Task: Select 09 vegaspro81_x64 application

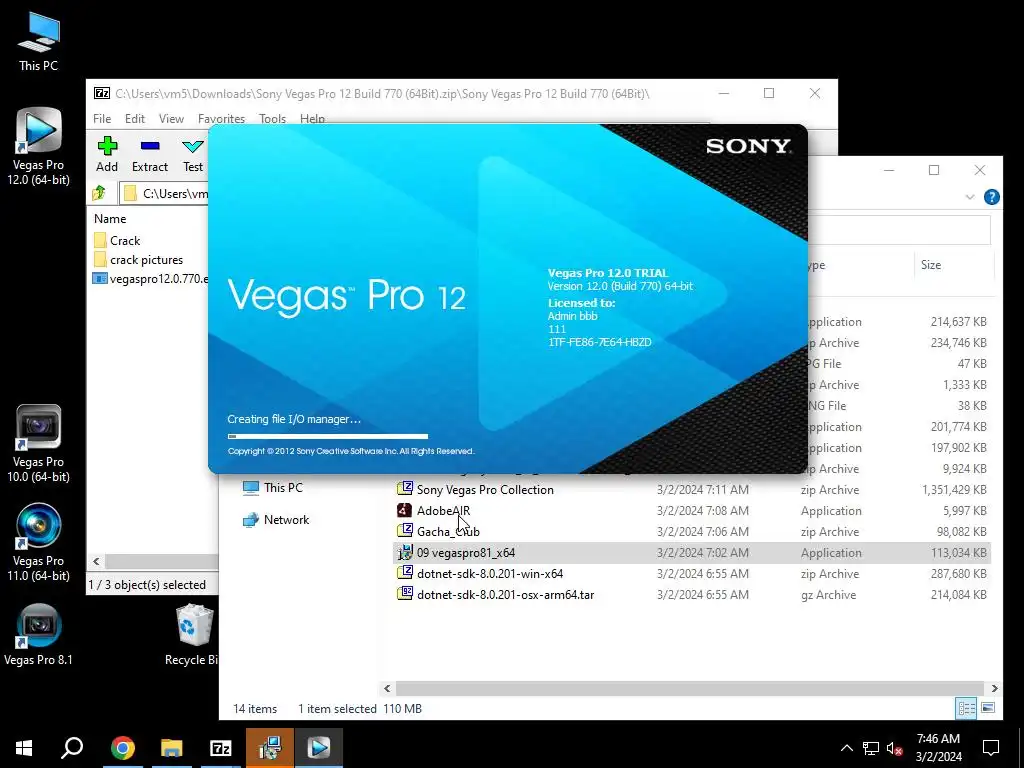Action: (692, 552)
